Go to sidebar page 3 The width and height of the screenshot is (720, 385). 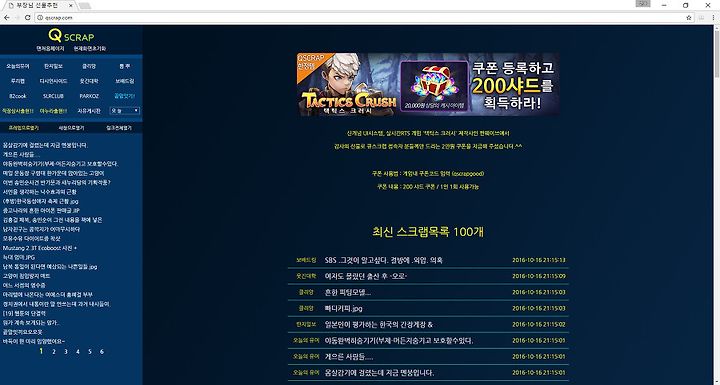point(66,352)
